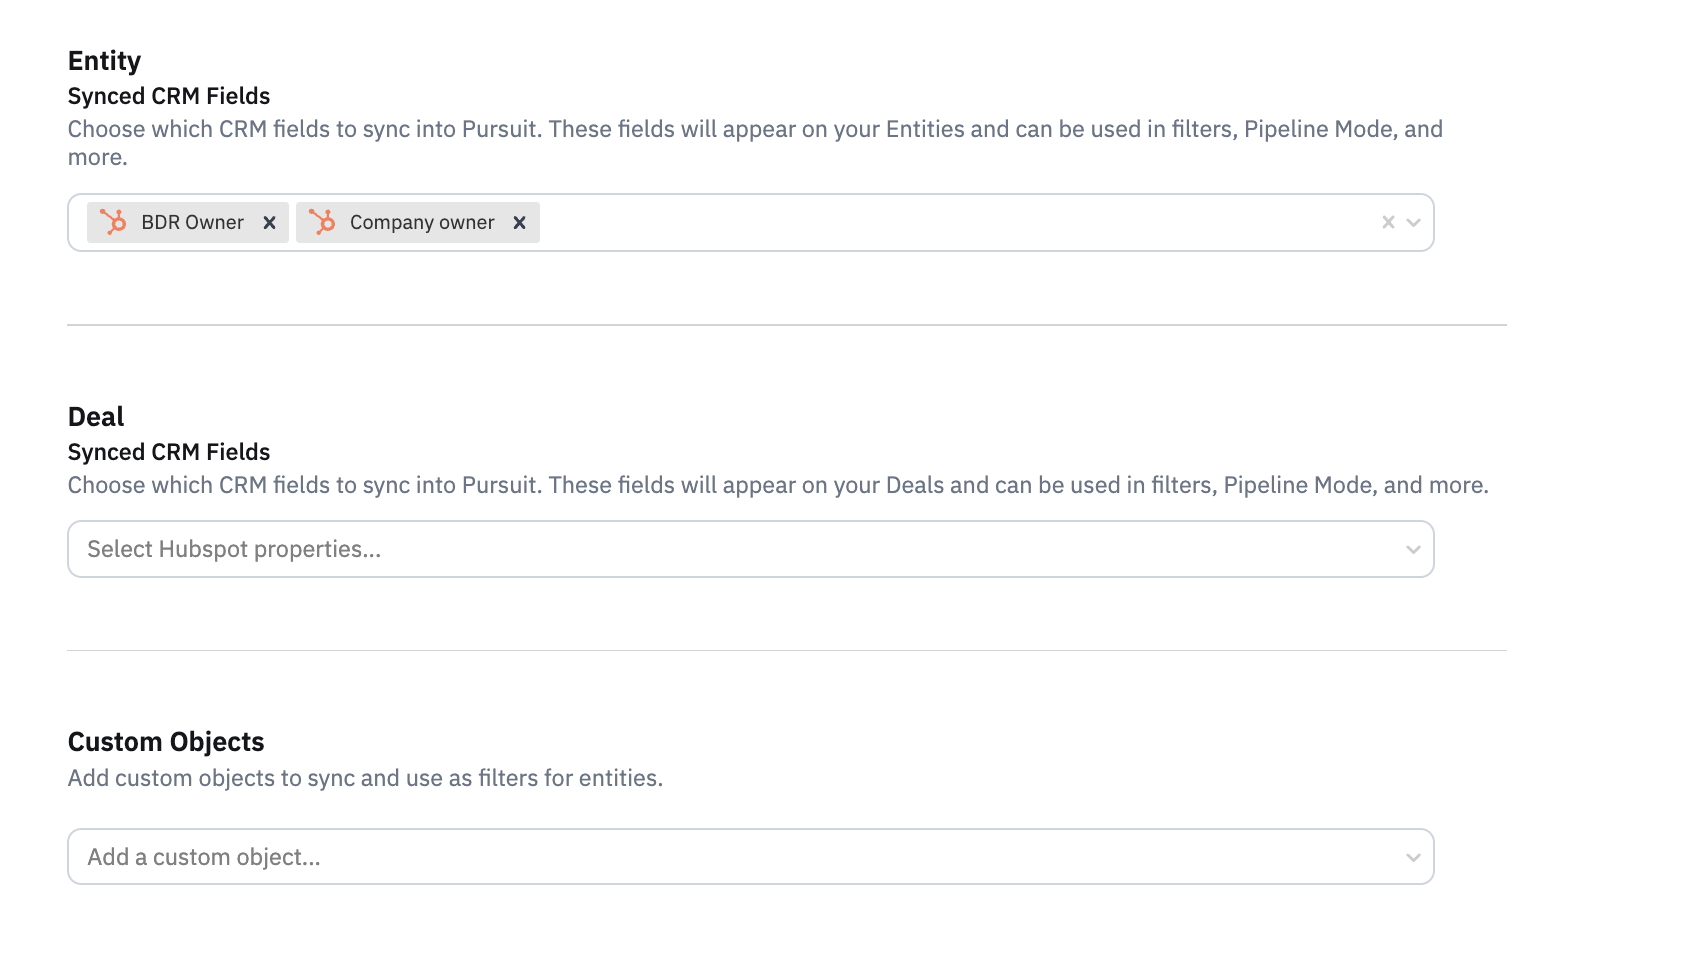This screenshot has height=956, width=1684.
Task: Select the BDR Owner tag label
Action: click(192, 222)
